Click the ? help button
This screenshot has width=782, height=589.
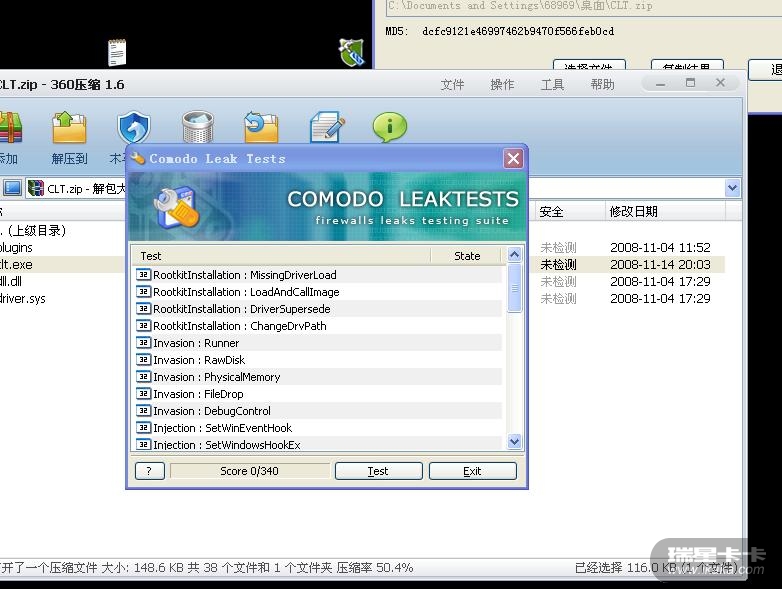click(150, 471)
